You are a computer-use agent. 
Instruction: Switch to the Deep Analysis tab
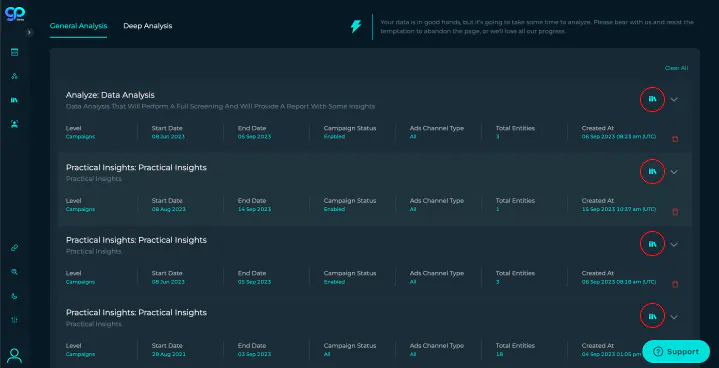tap(148, 26)
